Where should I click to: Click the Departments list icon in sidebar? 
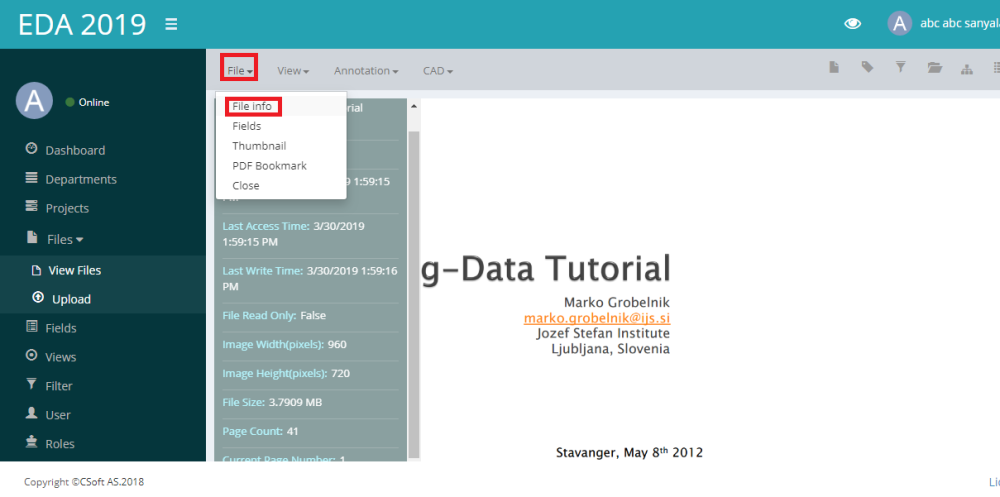(x=31, y=178)
